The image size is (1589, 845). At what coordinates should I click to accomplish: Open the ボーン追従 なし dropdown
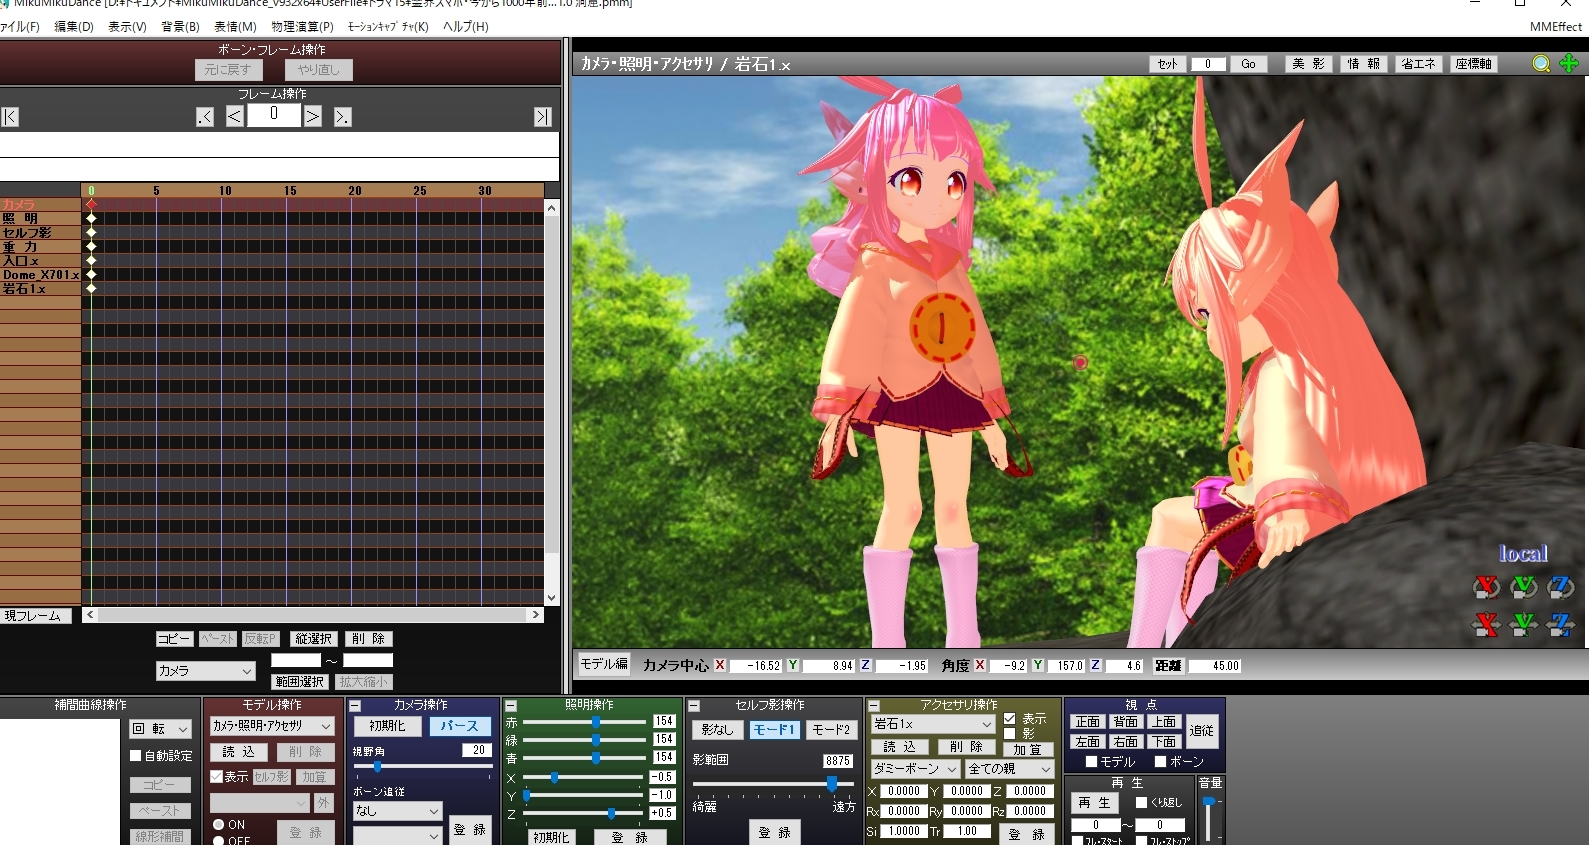(x=397, y=811)
